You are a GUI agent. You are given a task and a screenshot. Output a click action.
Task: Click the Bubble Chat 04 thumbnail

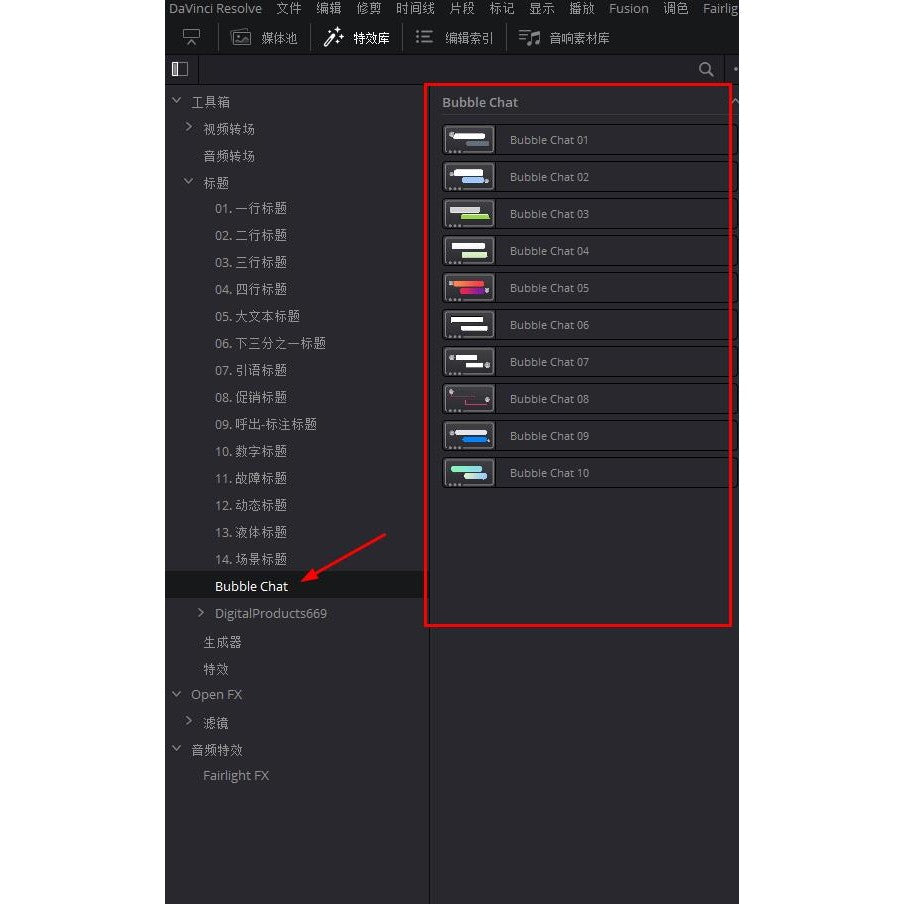click(469, 251)
